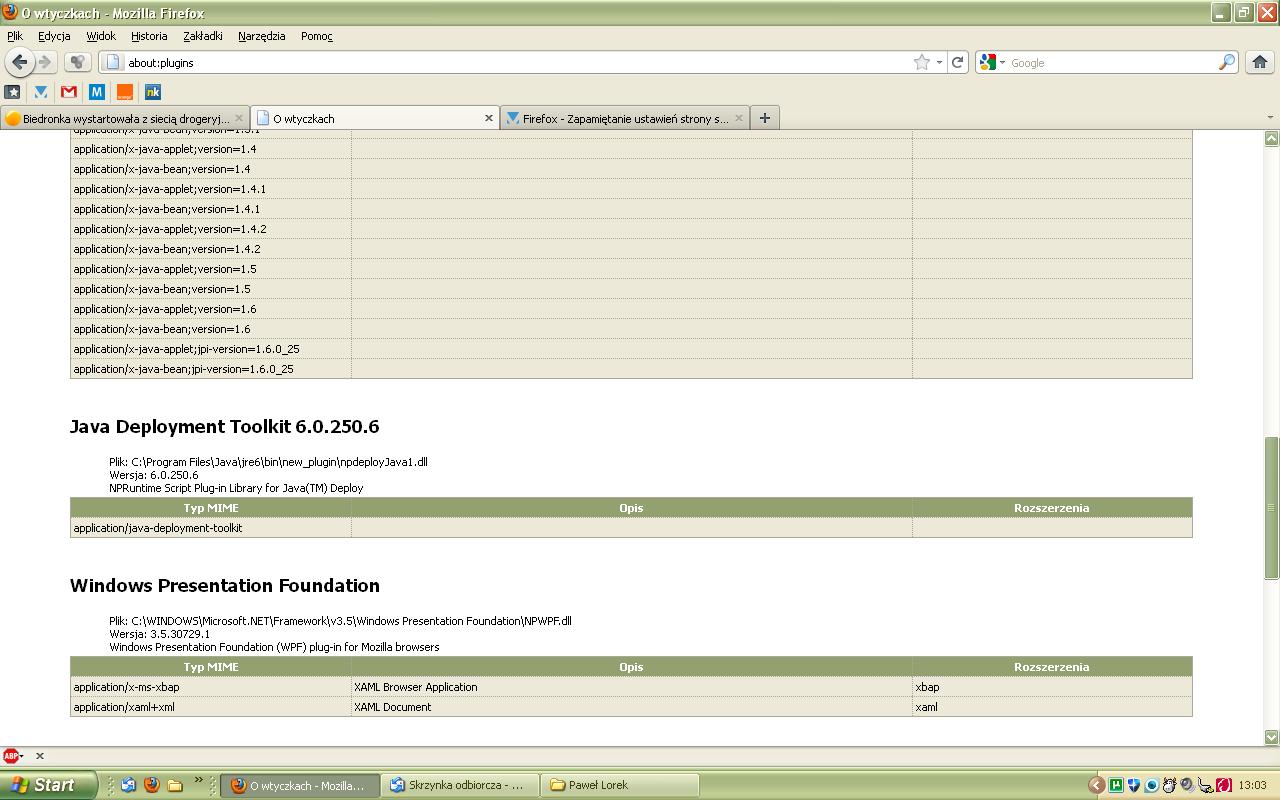This screenshot has width=1280, height=800.
Task: Open the 'Paweł Lorek' folder taskbar button
Action: click(x=620, y=785)
